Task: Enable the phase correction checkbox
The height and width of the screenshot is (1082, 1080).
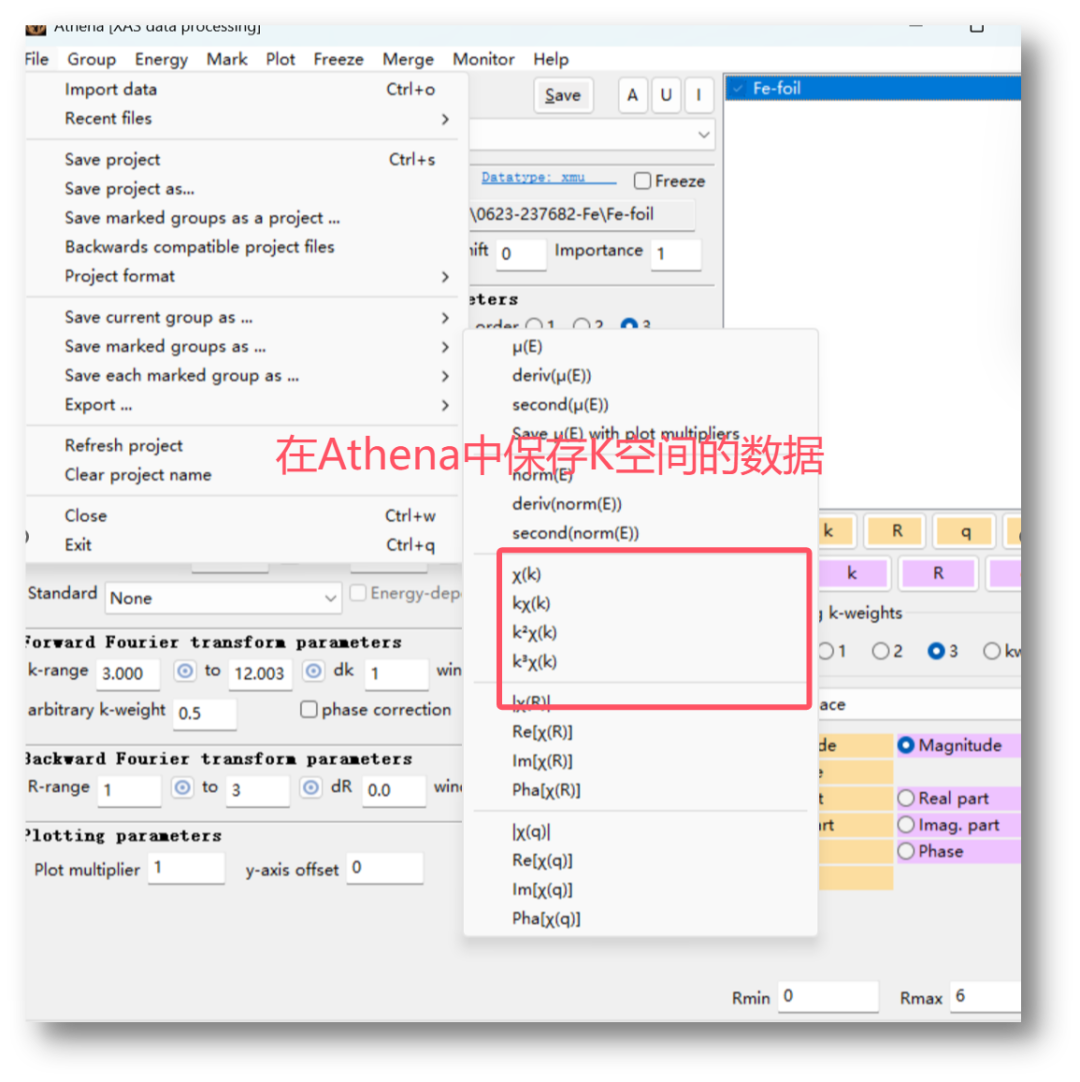Action: tap(308, 709)
